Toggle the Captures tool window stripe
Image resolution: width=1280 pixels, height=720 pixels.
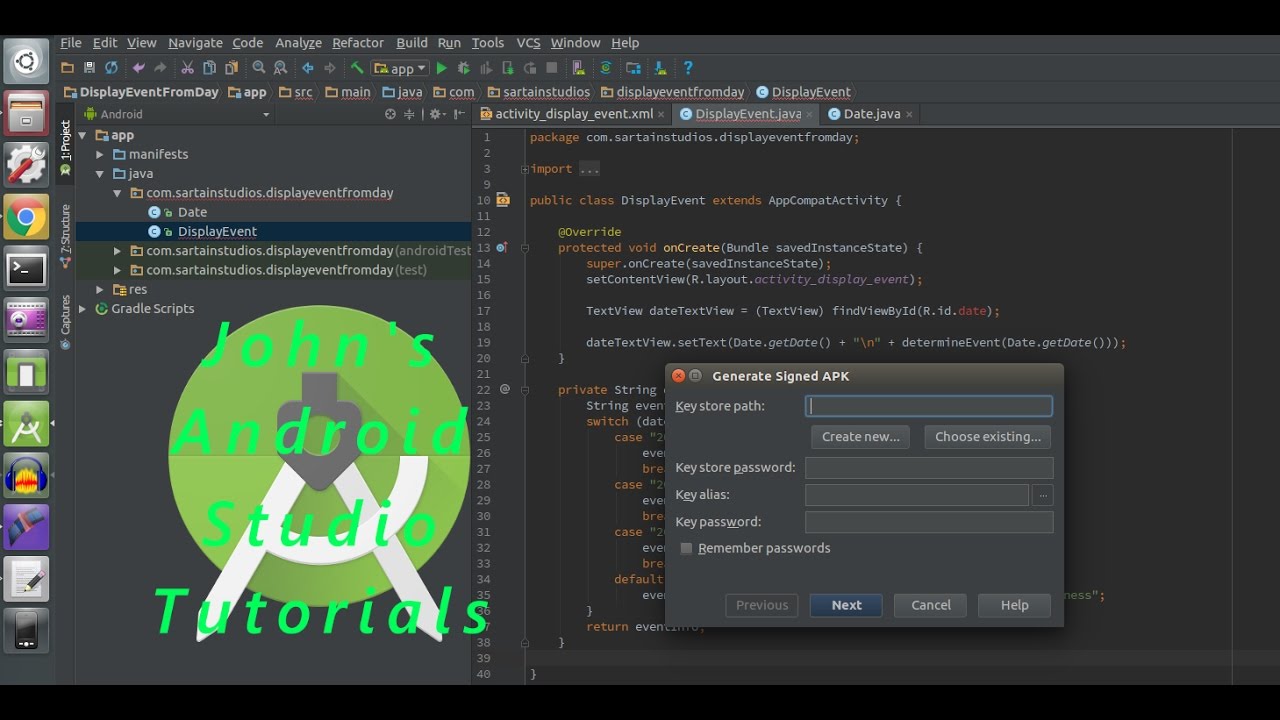click(65, 322)
